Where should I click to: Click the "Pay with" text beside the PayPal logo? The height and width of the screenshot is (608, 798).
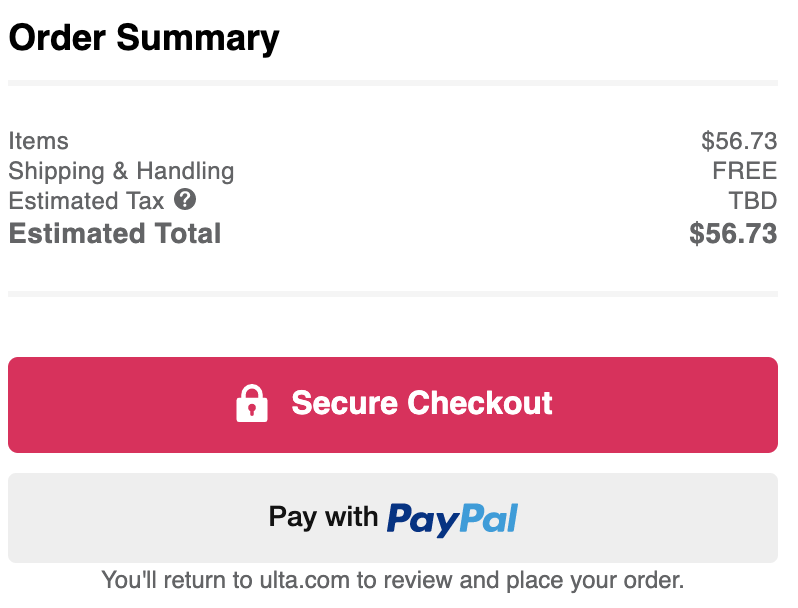click(323, 517)
